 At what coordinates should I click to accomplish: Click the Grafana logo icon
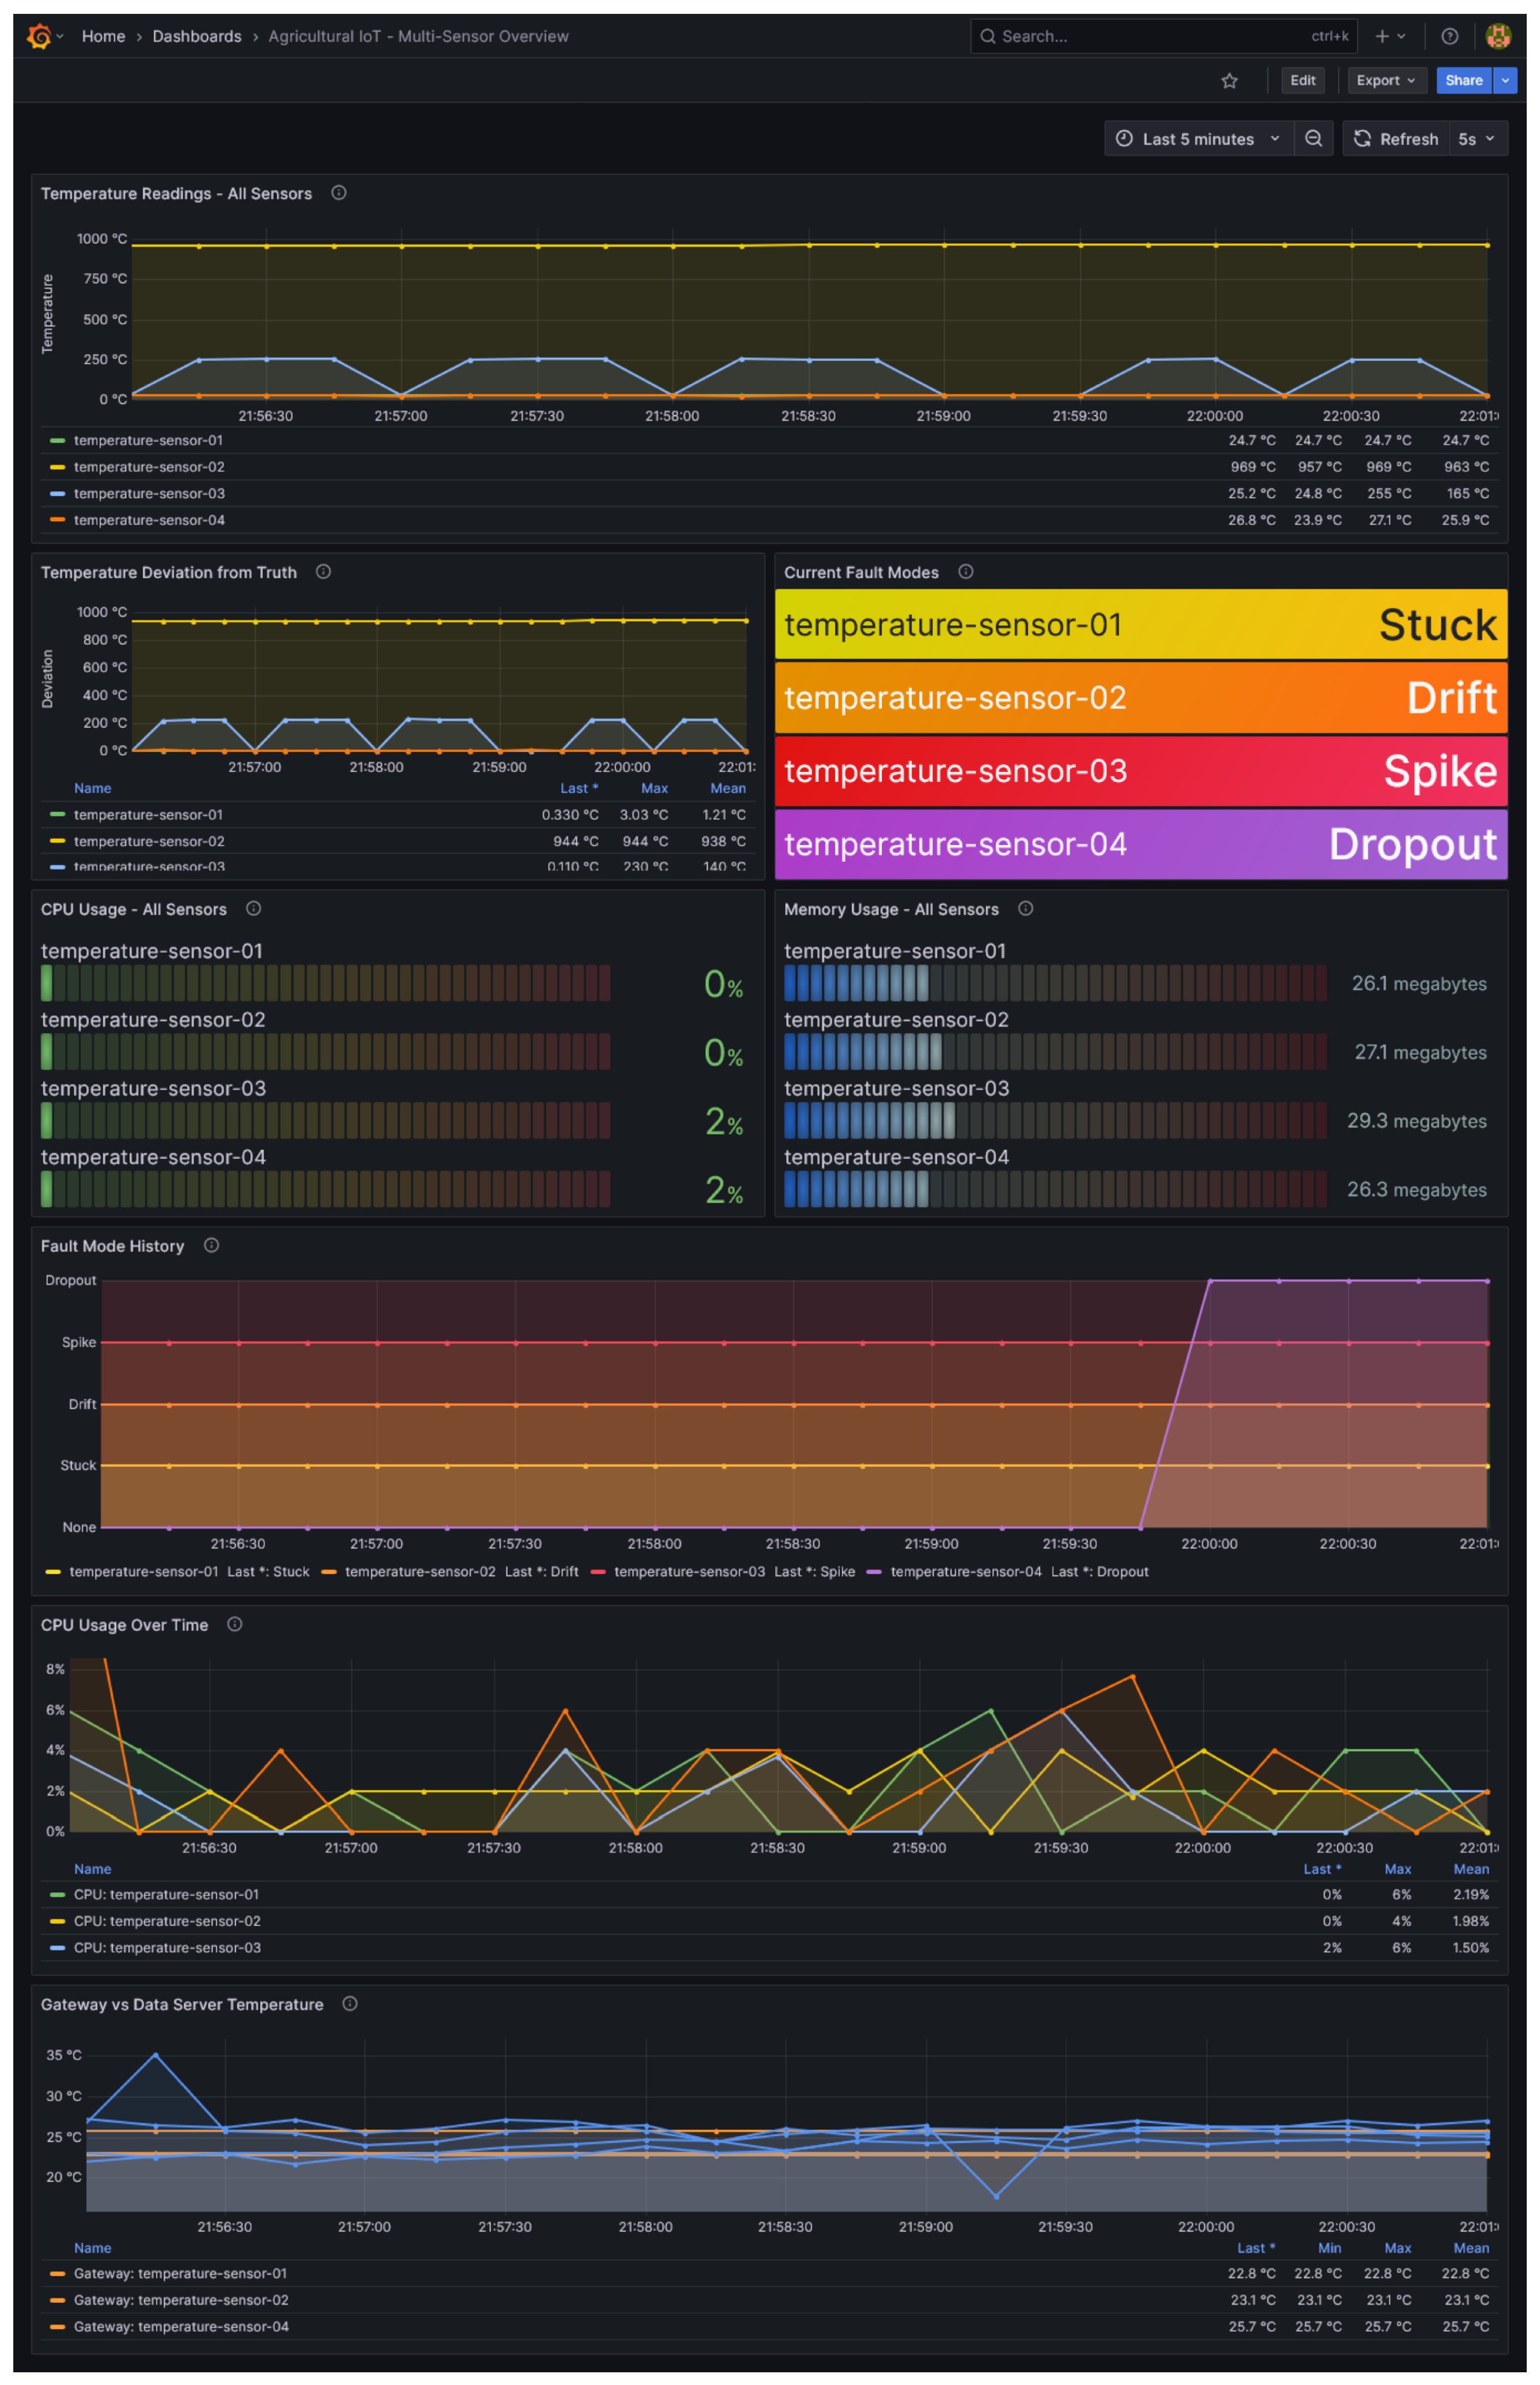[x=39, y=36]
